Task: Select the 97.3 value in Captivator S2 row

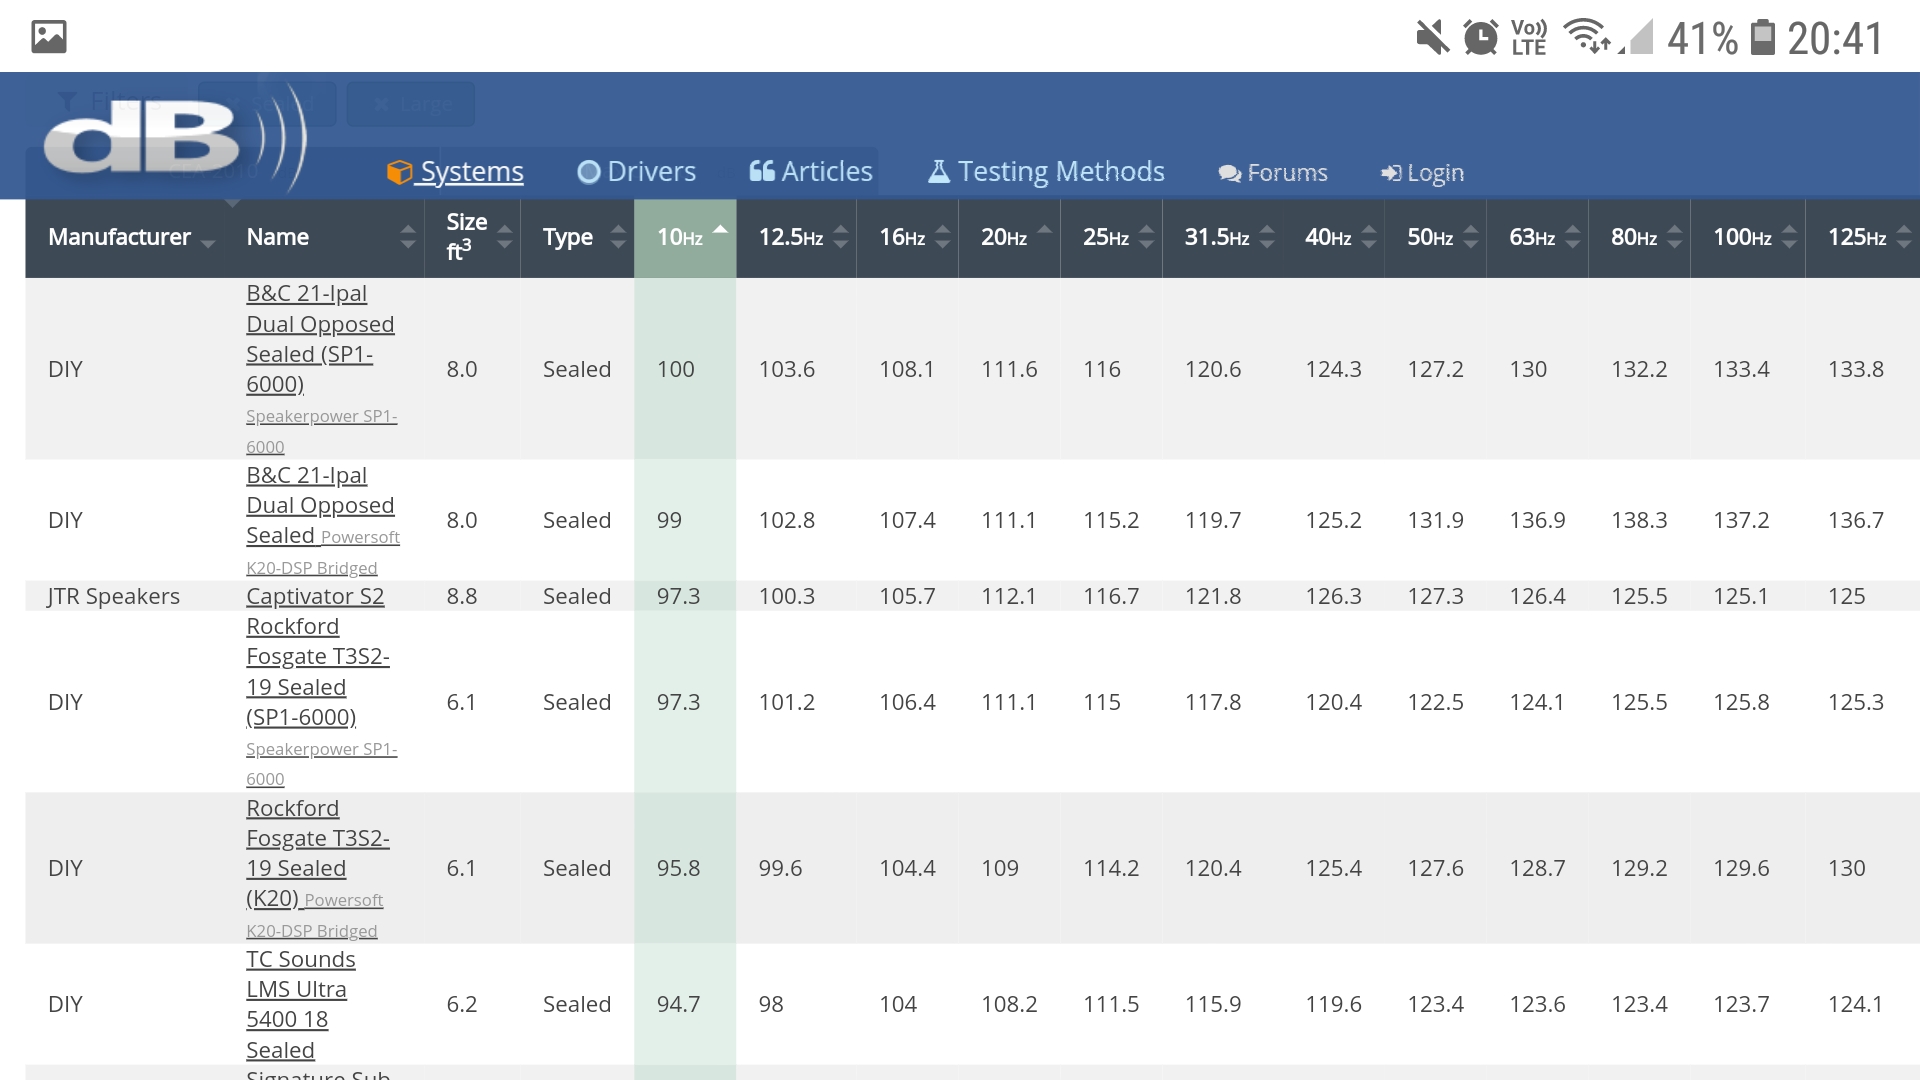Action: coord(678,597)
